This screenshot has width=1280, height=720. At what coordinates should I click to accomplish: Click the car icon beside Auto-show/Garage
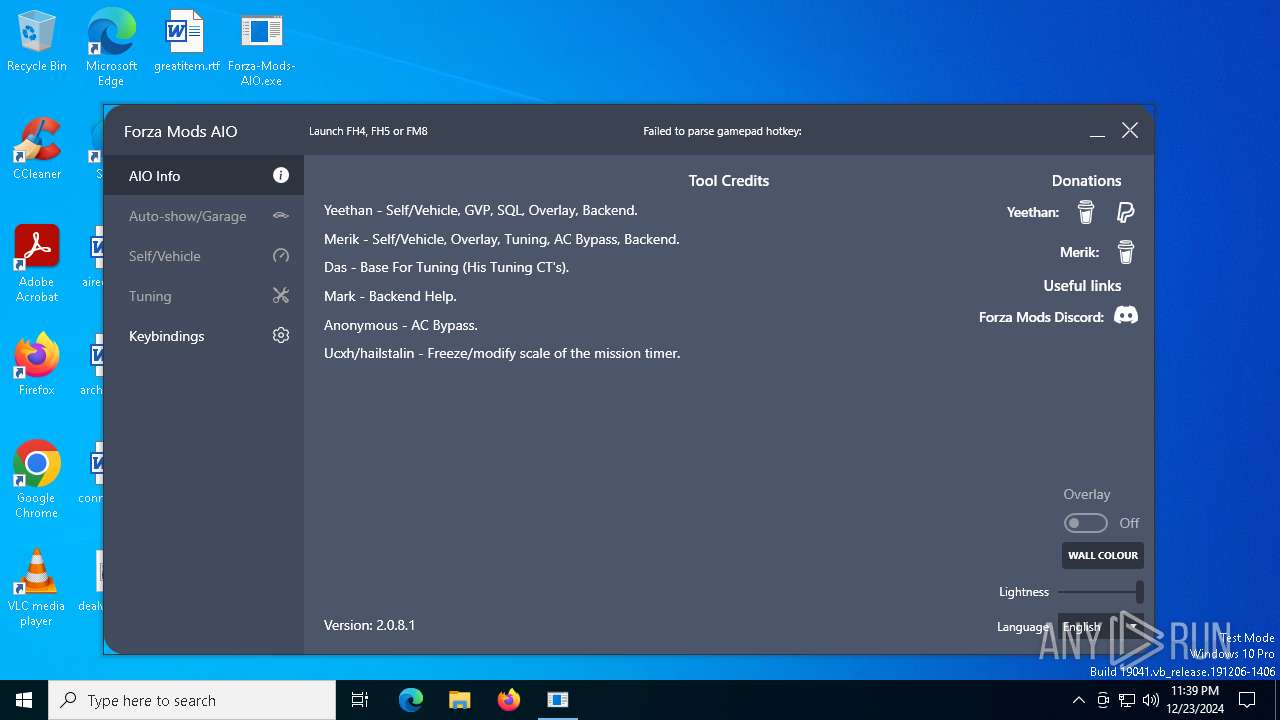pyautogui.click(x=281, y=215)
